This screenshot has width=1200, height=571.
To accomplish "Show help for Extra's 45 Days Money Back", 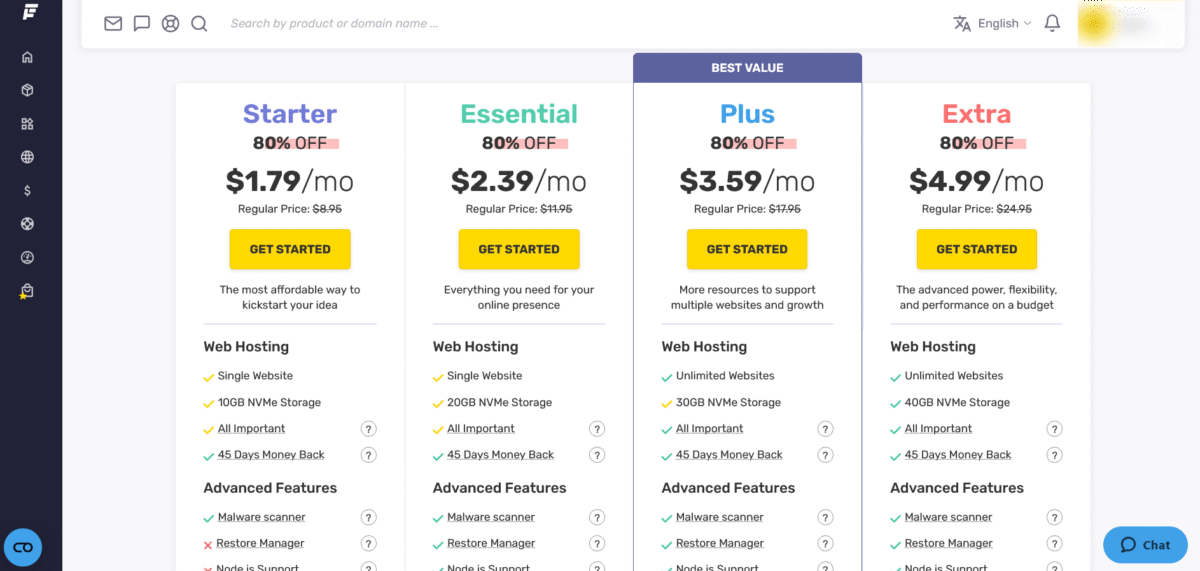I will 1054,455.
